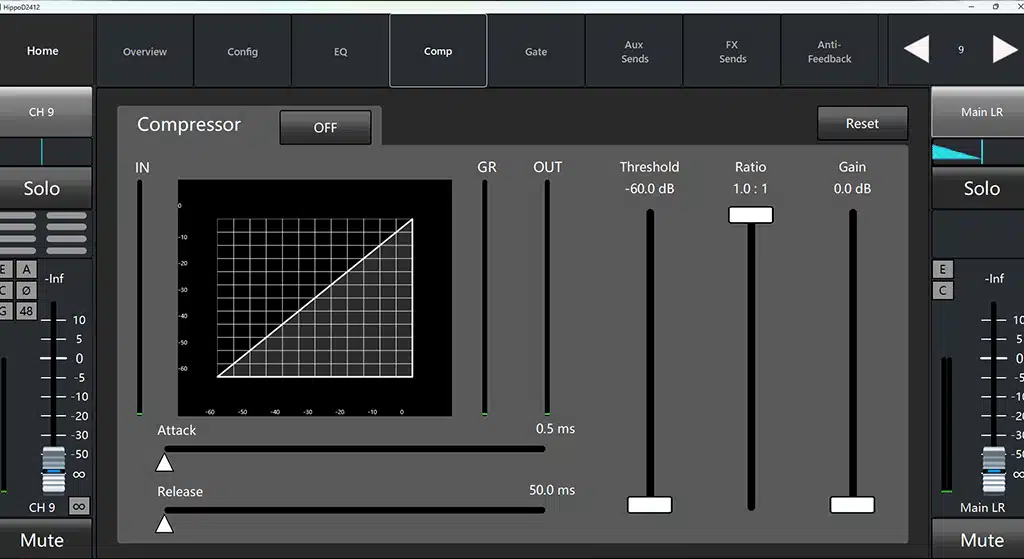
Task: Restore the window with maximize button
Action: (995, 7)
